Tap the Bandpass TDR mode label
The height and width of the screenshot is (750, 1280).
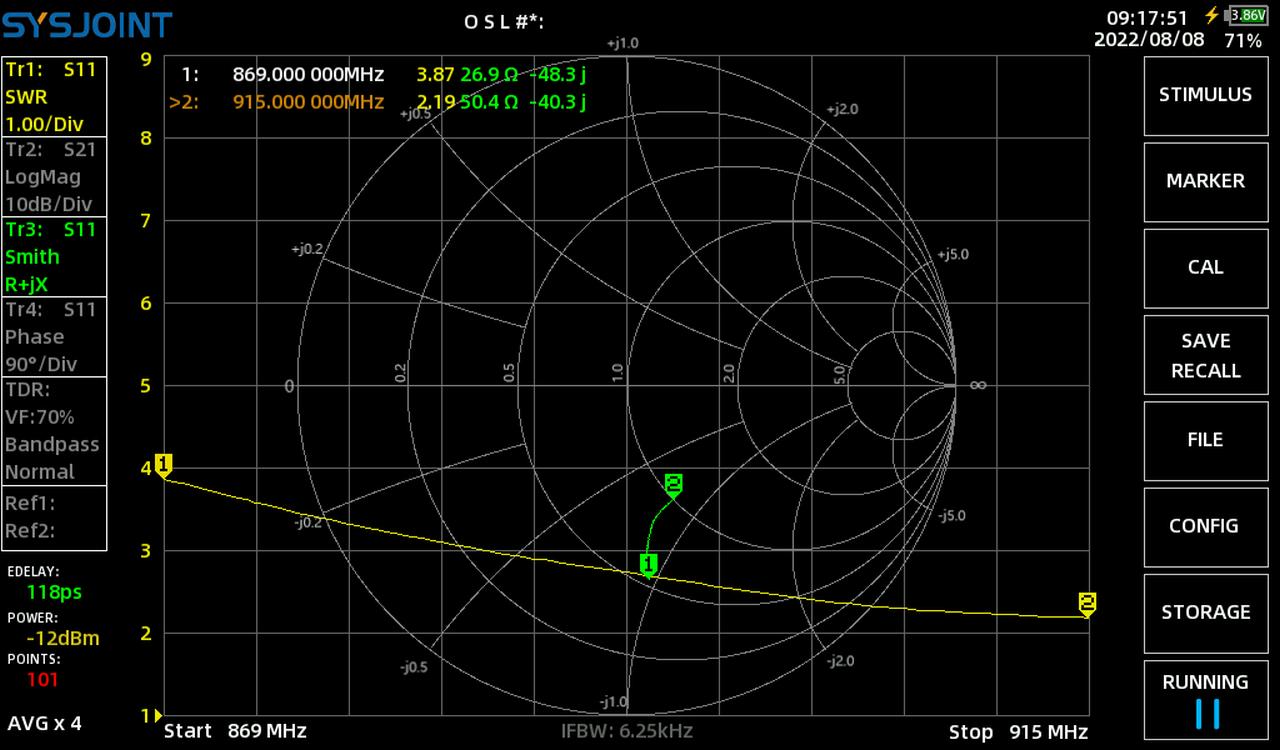[52, 444]
